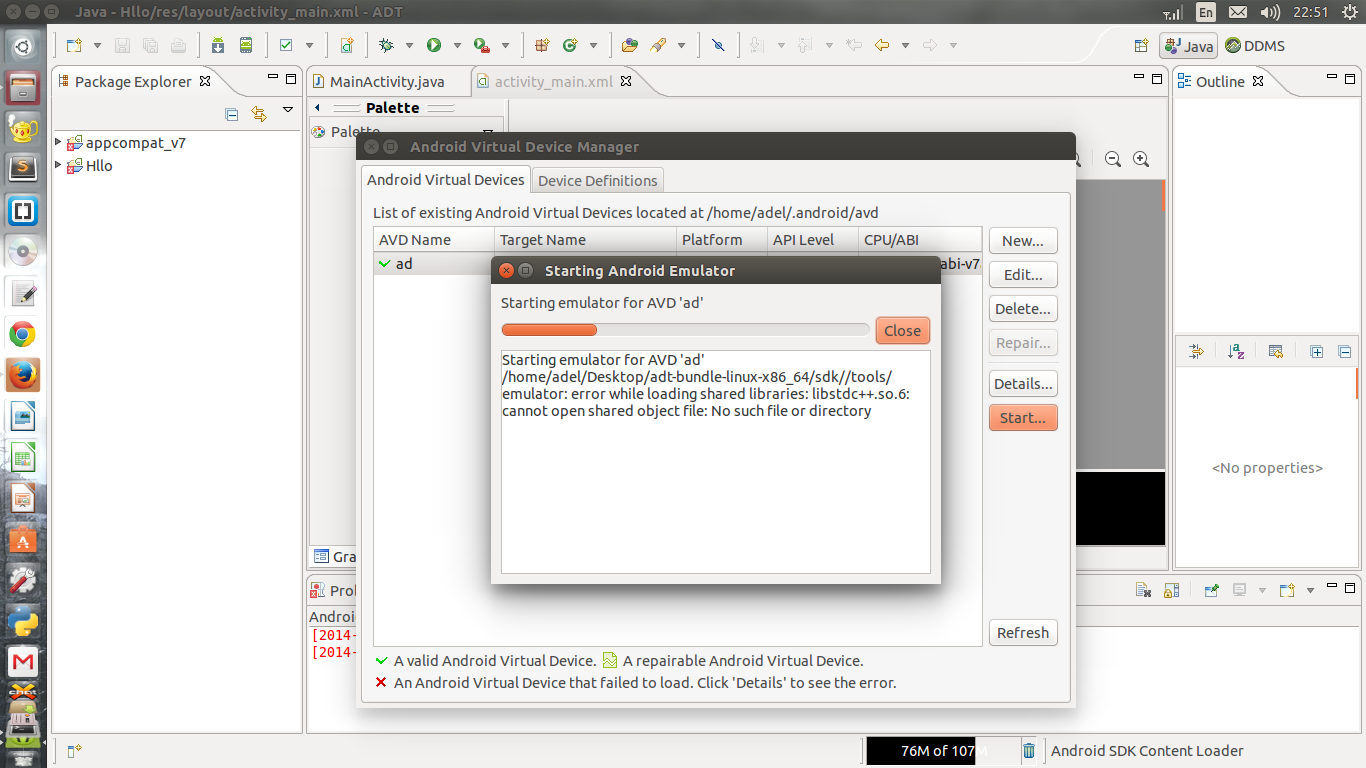Open the Package Explorer view menu arrow

pos(288,110)
